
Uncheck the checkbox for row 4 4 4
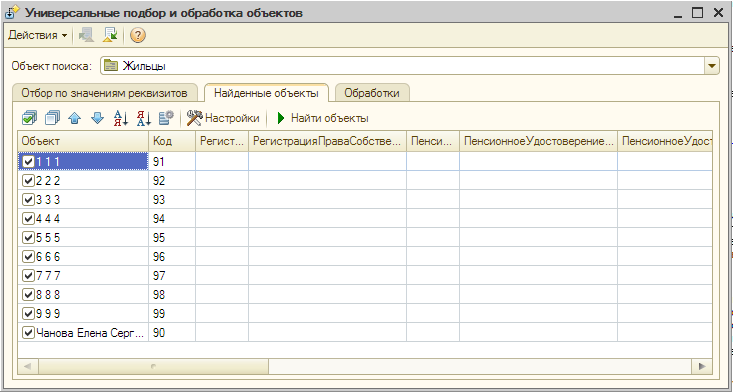point(29,219)
